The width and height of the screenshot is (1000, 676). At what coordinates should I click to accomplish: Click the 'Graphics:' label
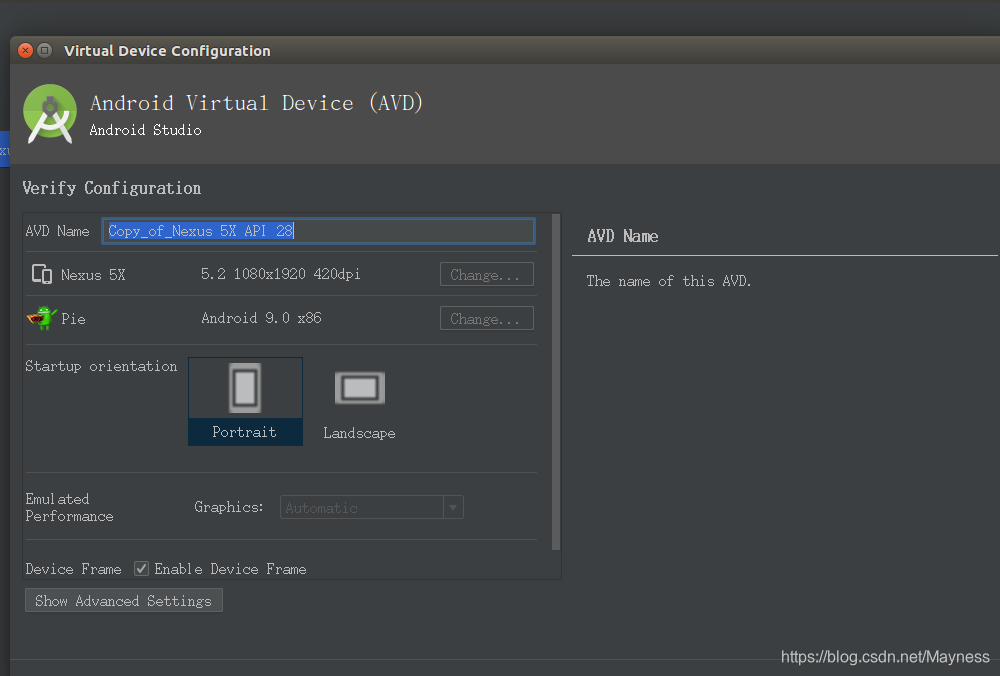pyautogui.click(x=228, y=507)
